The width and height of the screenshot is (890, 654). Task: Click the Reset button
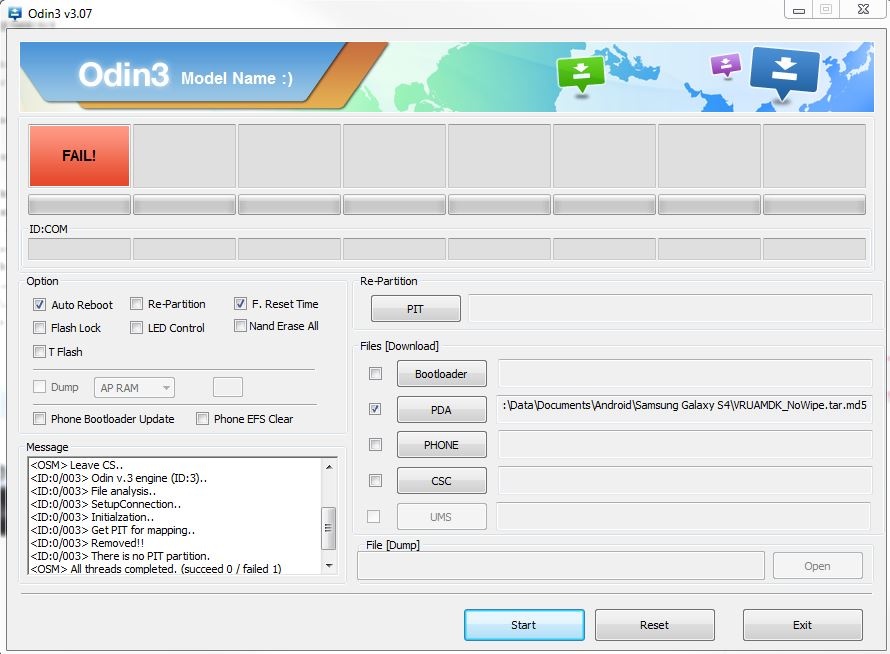pos(654,625)
